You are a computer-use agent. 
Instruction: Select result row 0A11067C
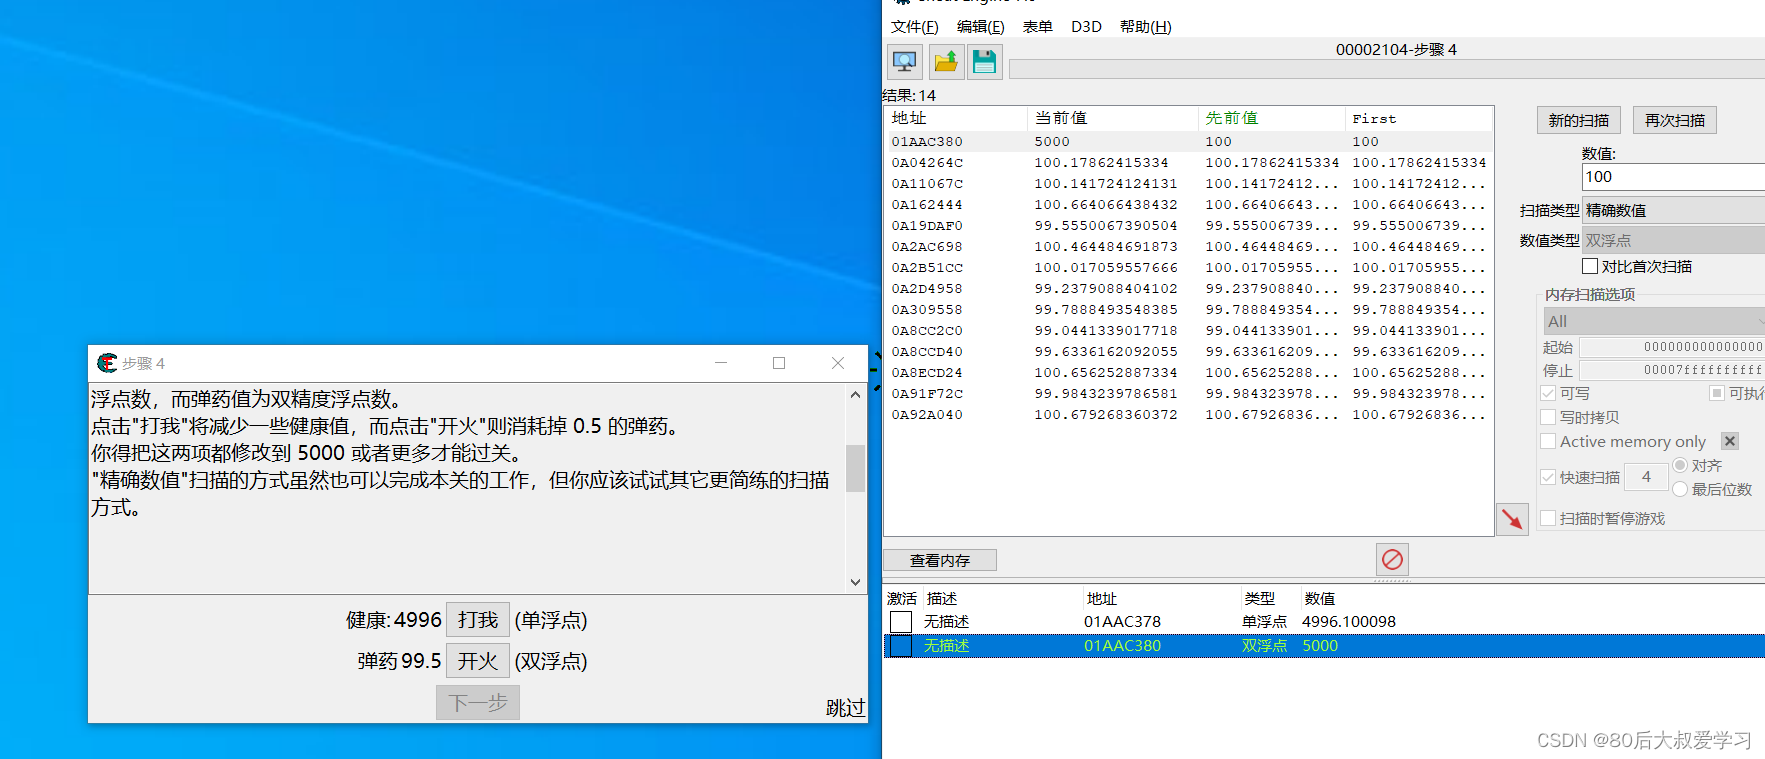click(x=1189, y=183)
